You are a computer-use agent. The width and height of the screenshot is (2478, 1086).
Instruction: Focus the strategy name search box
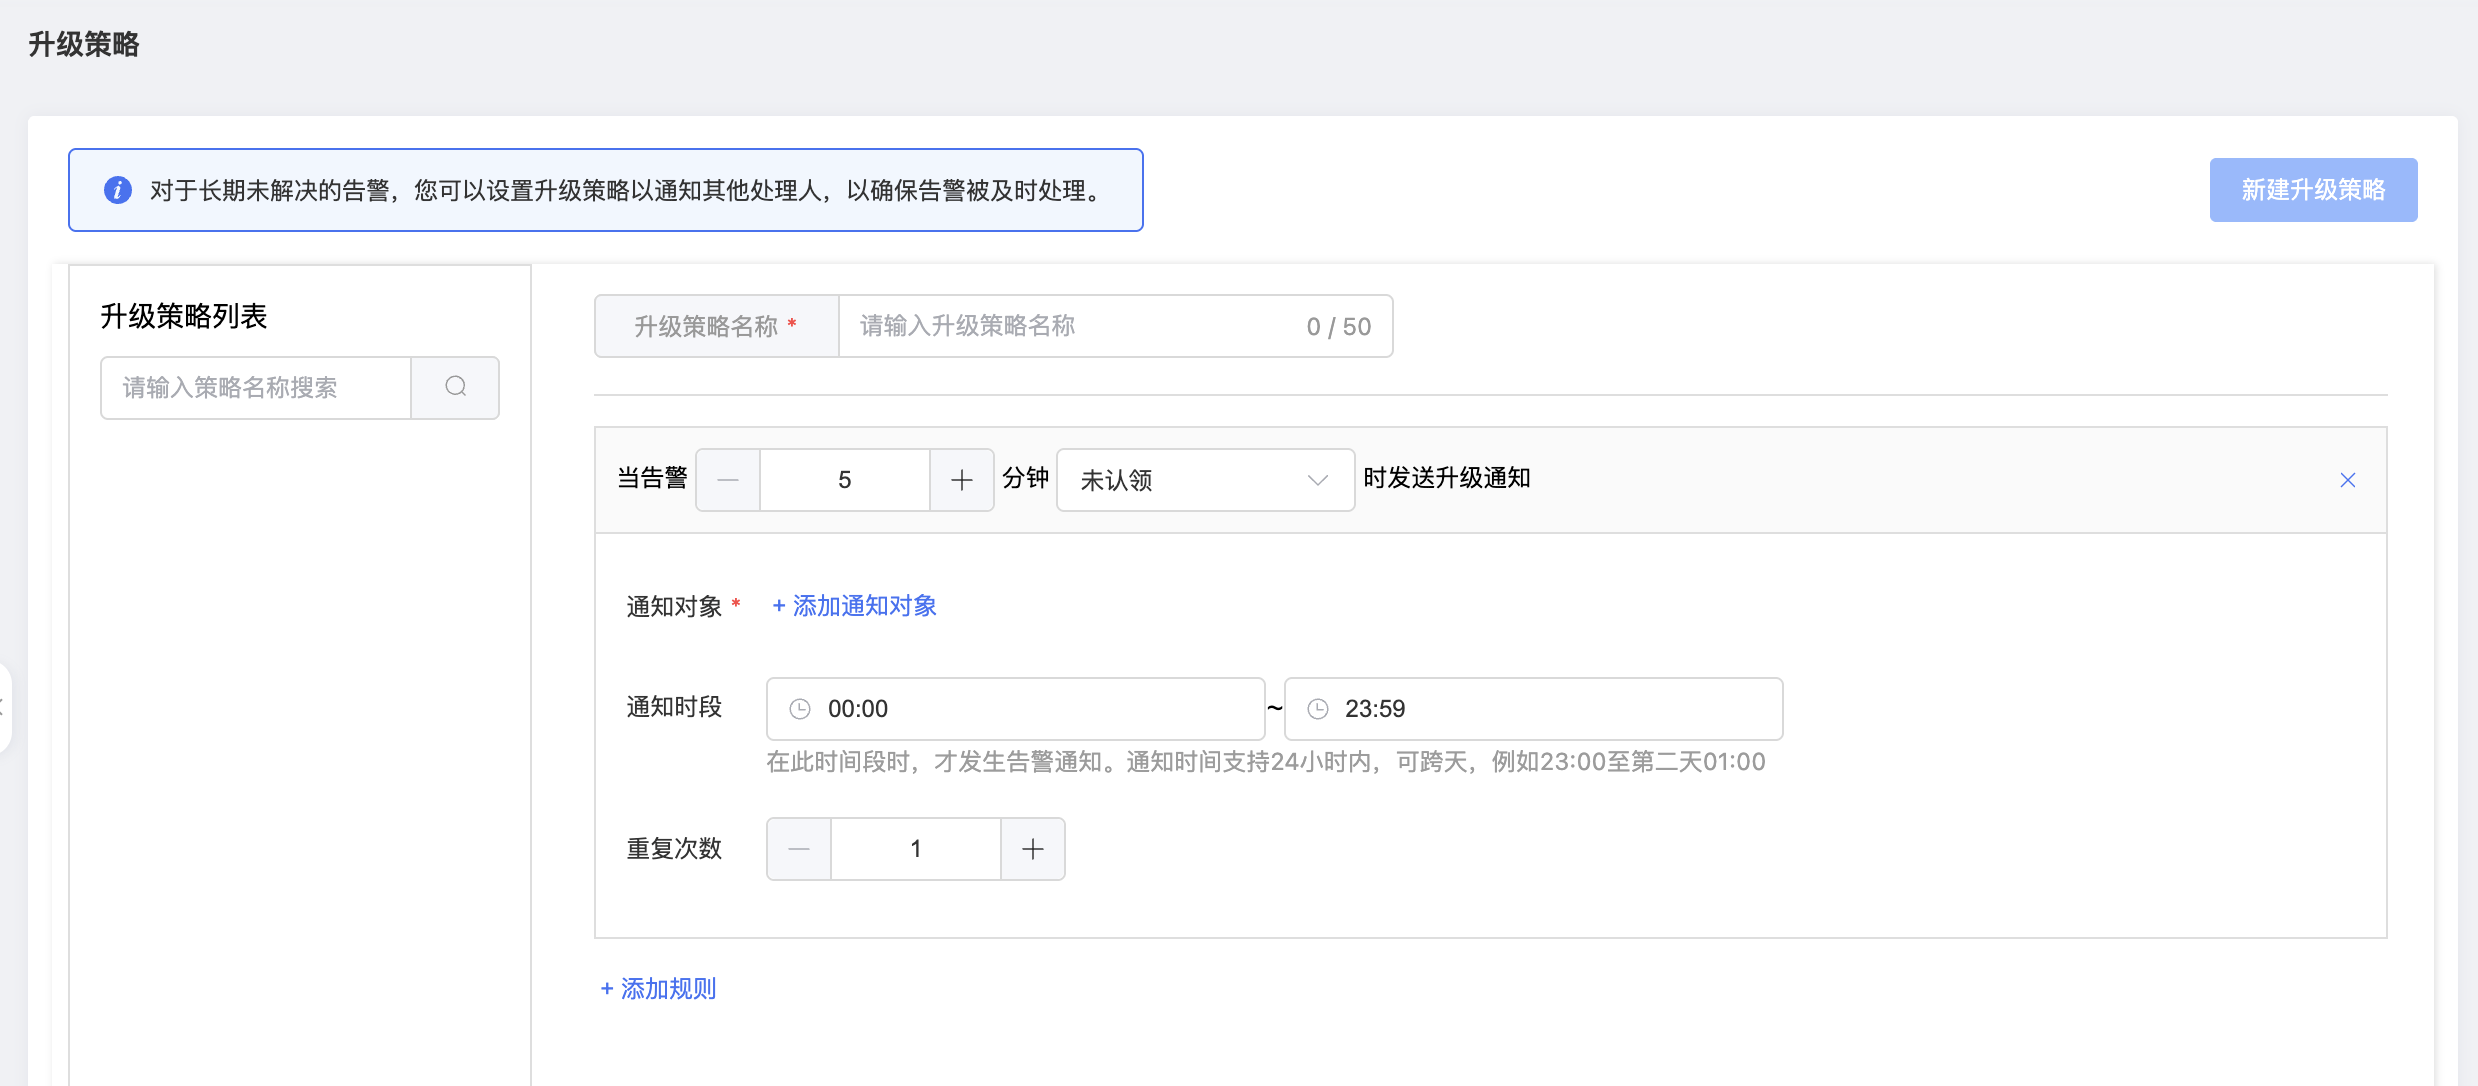coord(256,387)
